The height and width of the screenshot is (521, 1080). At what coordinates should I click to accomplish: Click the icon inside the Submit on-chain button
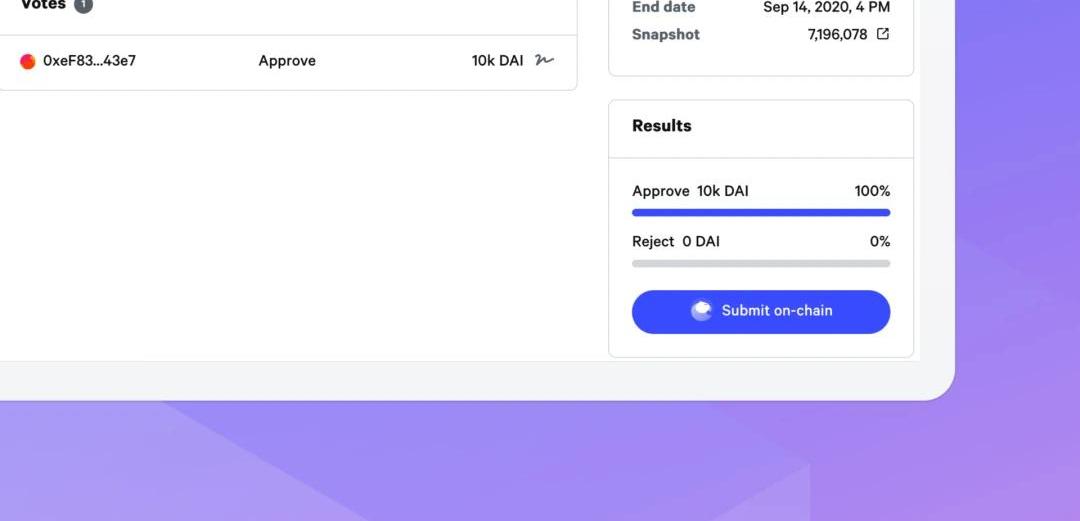tap(701, 311)
